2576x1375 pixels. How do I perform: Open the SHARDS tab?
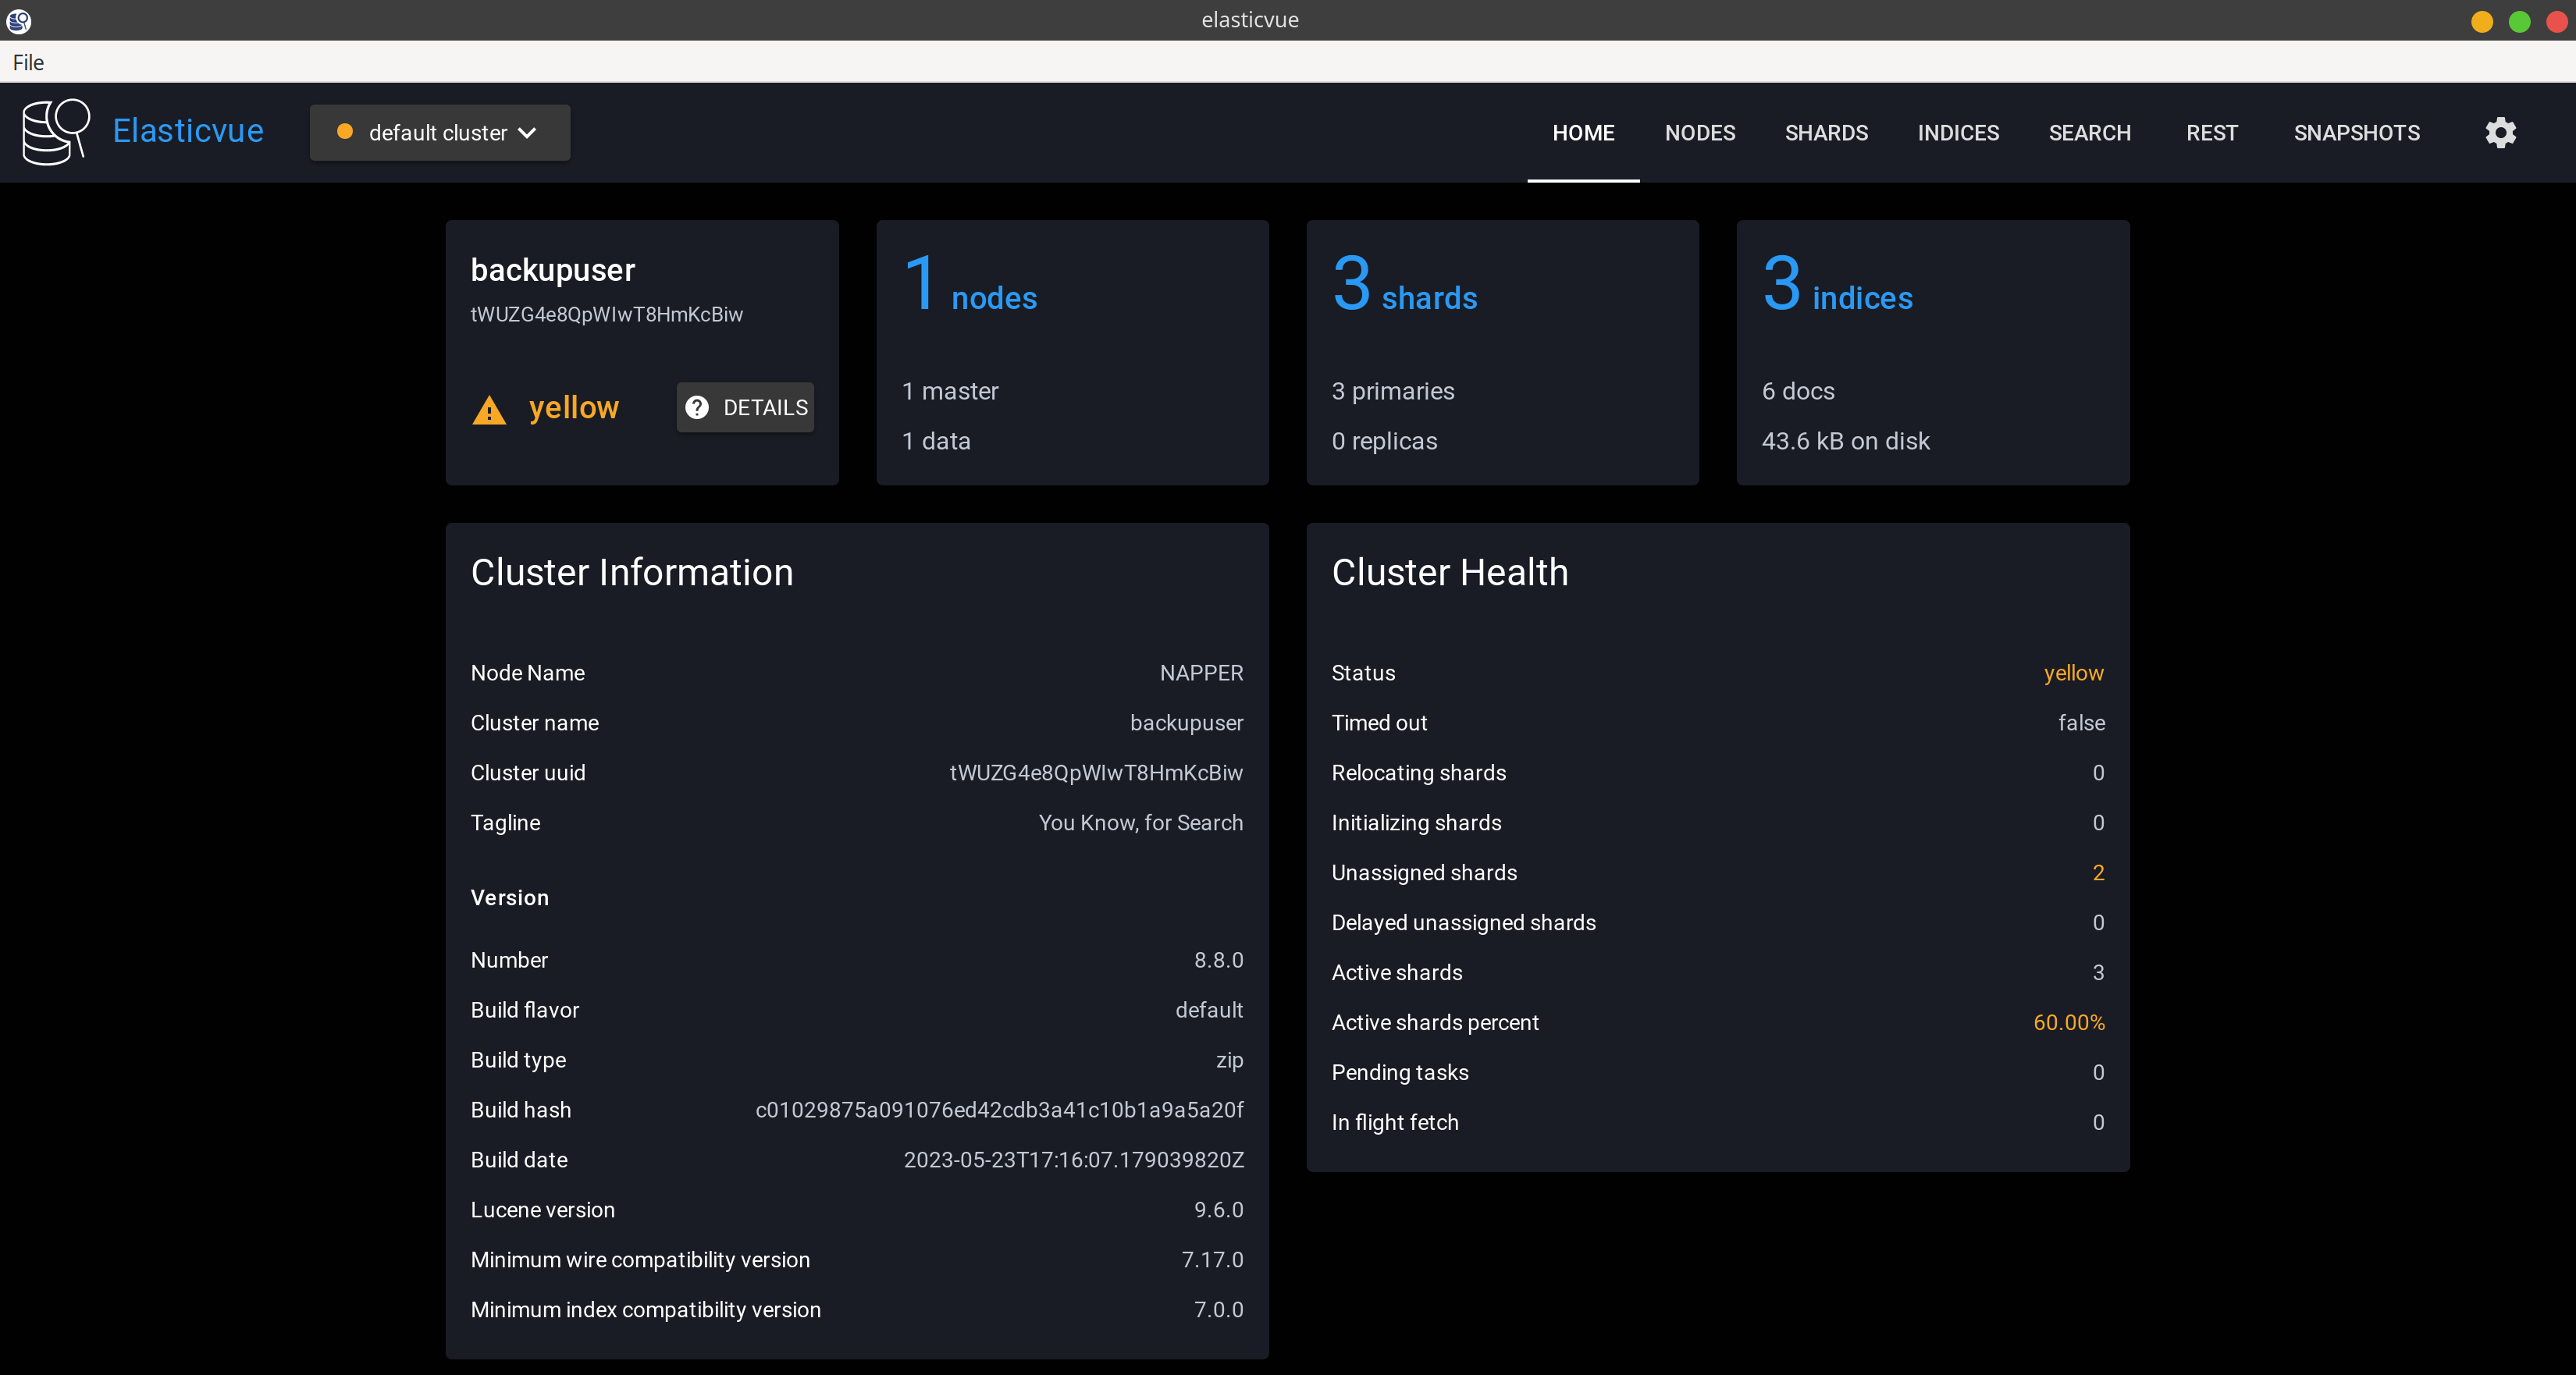(x=1826, y=132)
